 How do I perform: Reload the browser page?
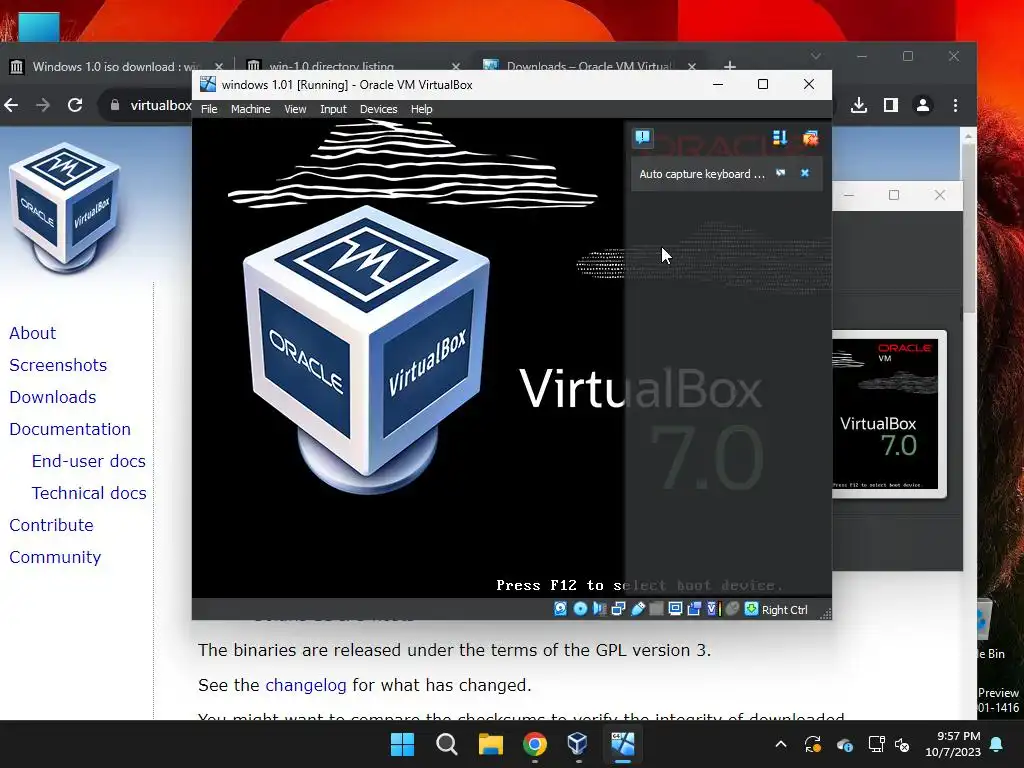75,105
